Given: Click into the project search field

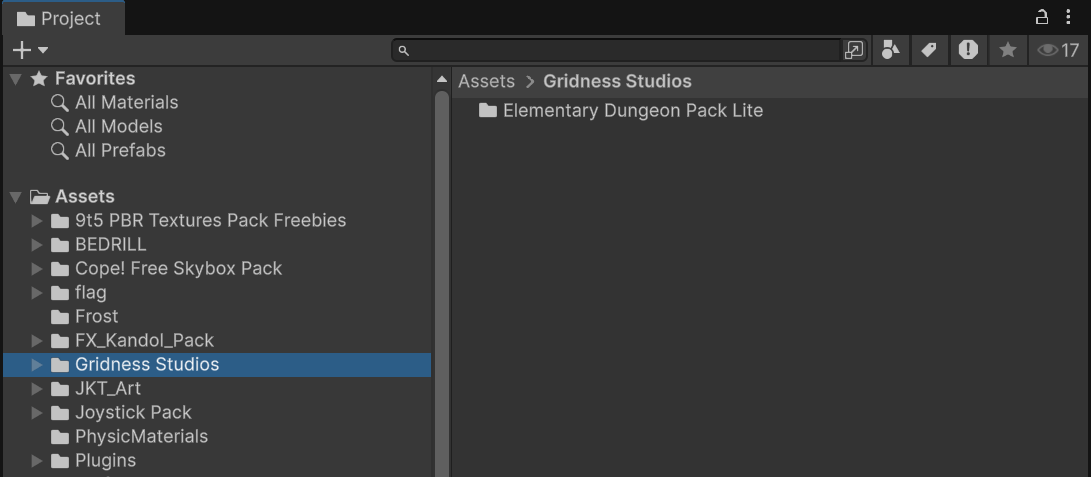Looking at the screenshot, I should 620,50.
